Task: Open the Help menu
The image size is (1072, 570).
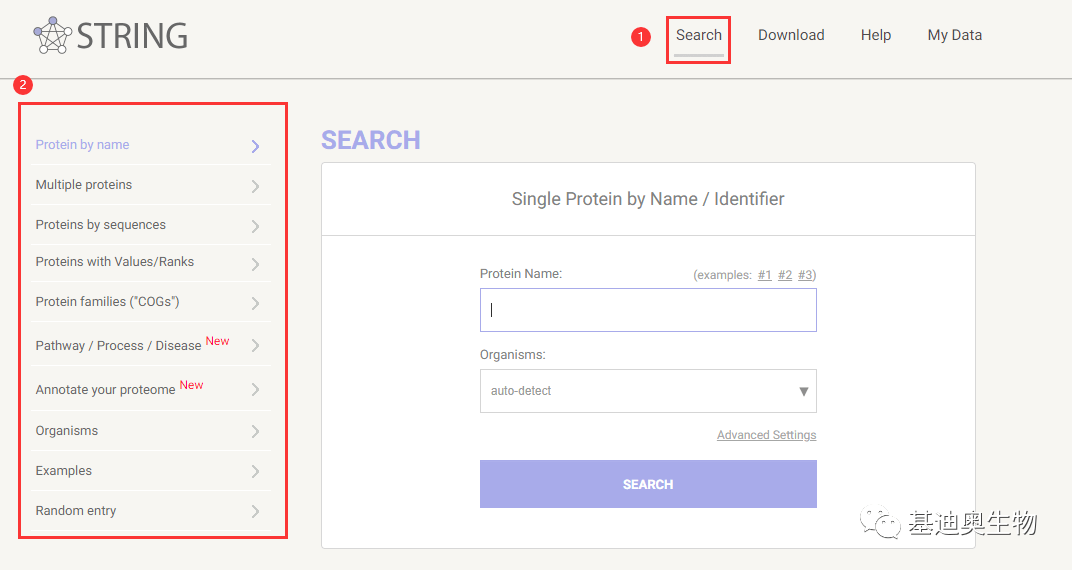Action: point(875,35)
